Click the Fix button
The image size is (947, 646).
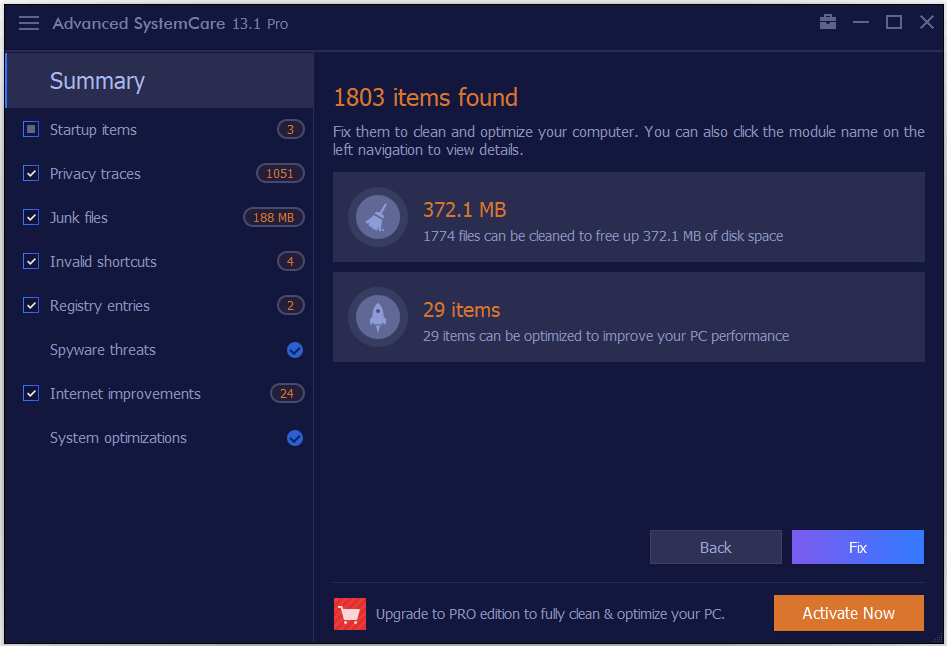858,547
